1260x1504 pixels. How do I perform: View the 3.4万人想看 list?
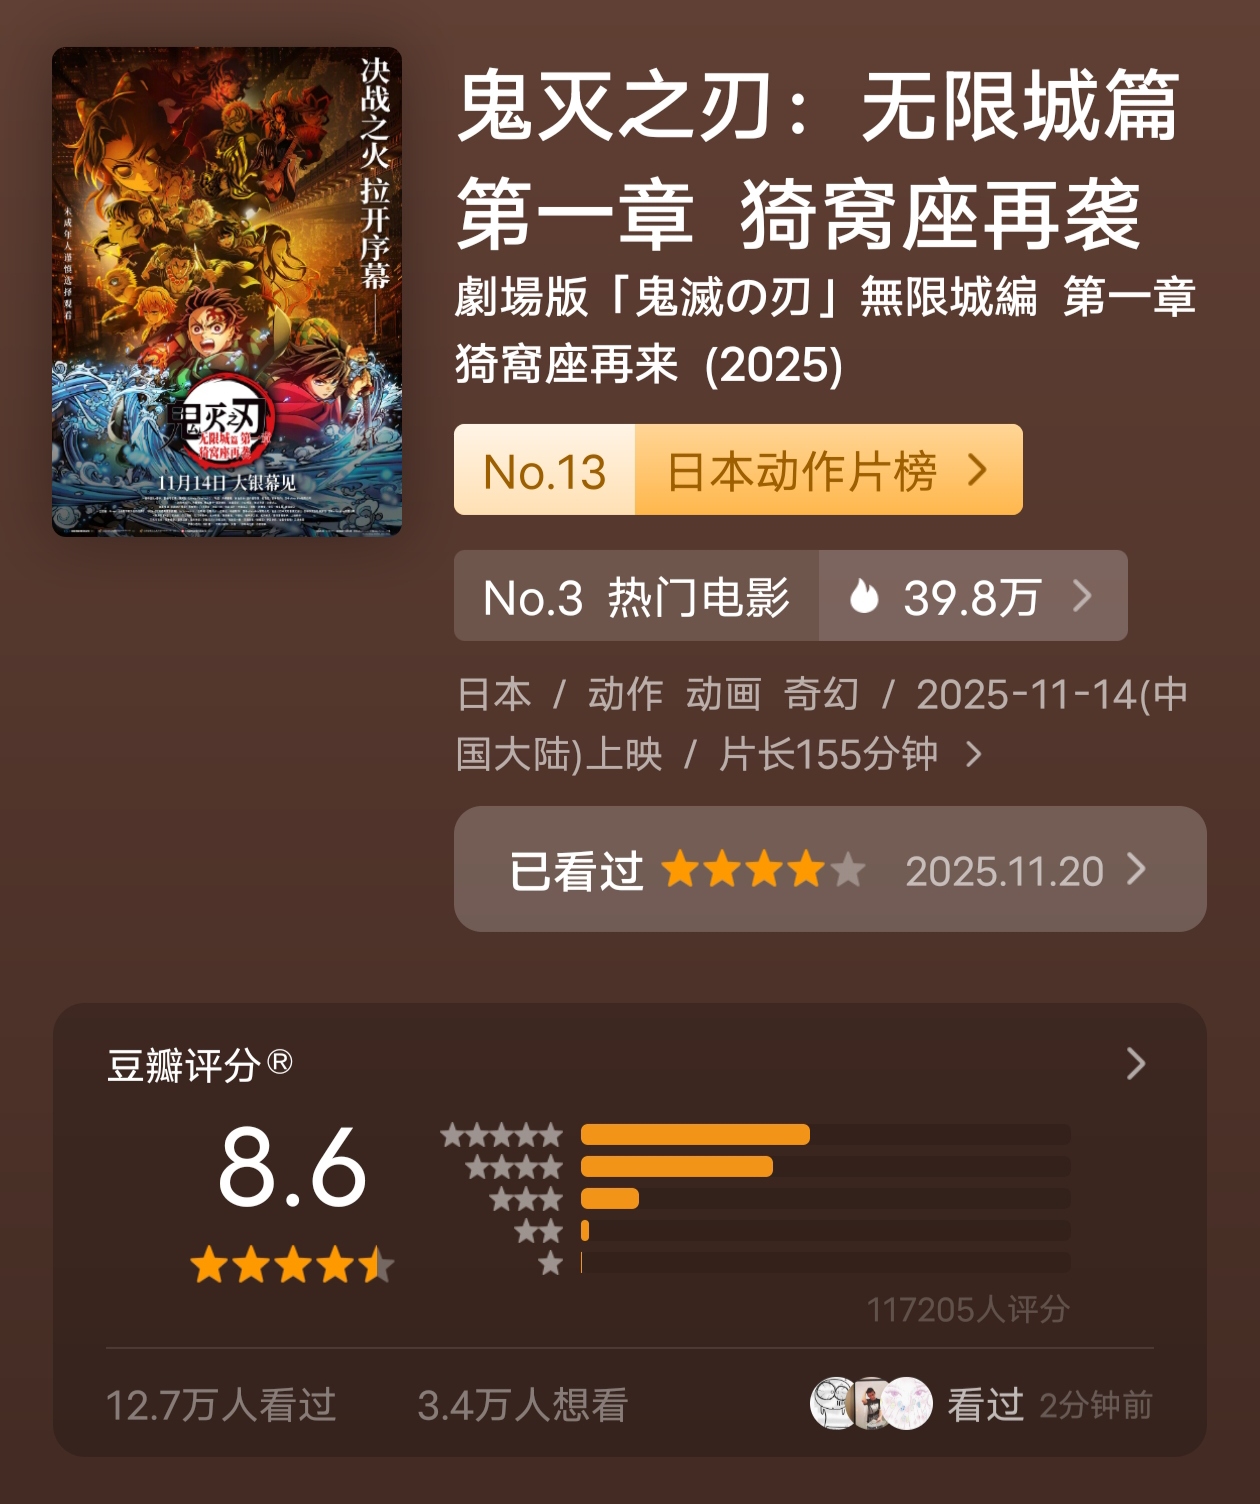[522, 1405]
